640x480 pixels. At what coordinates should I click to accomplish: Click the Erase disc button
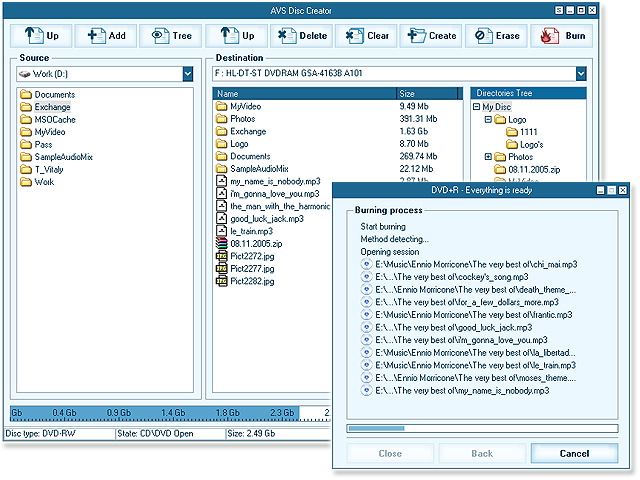click(497, 36)
